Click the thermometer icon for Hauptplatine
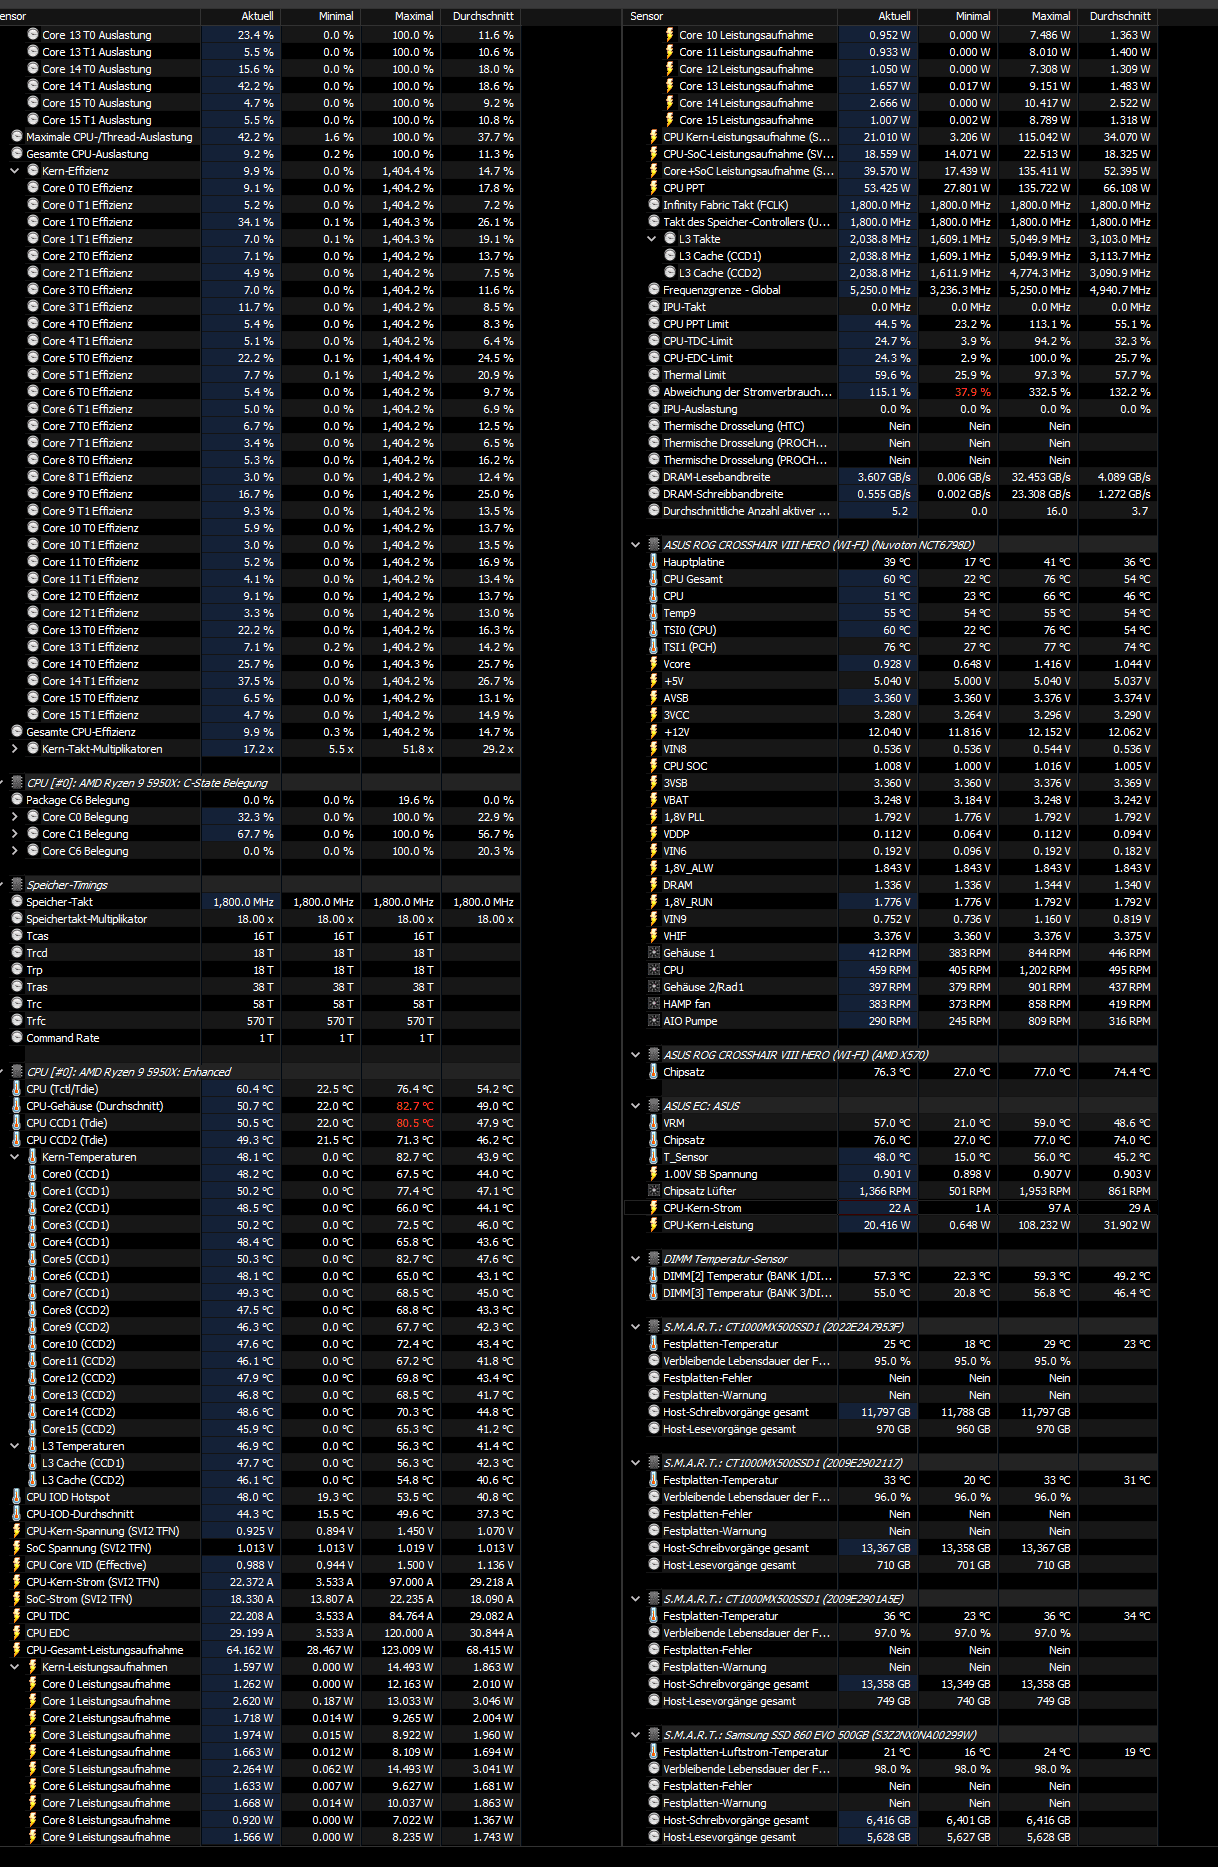This screenshot has height=1867, width=1218. 654,562
